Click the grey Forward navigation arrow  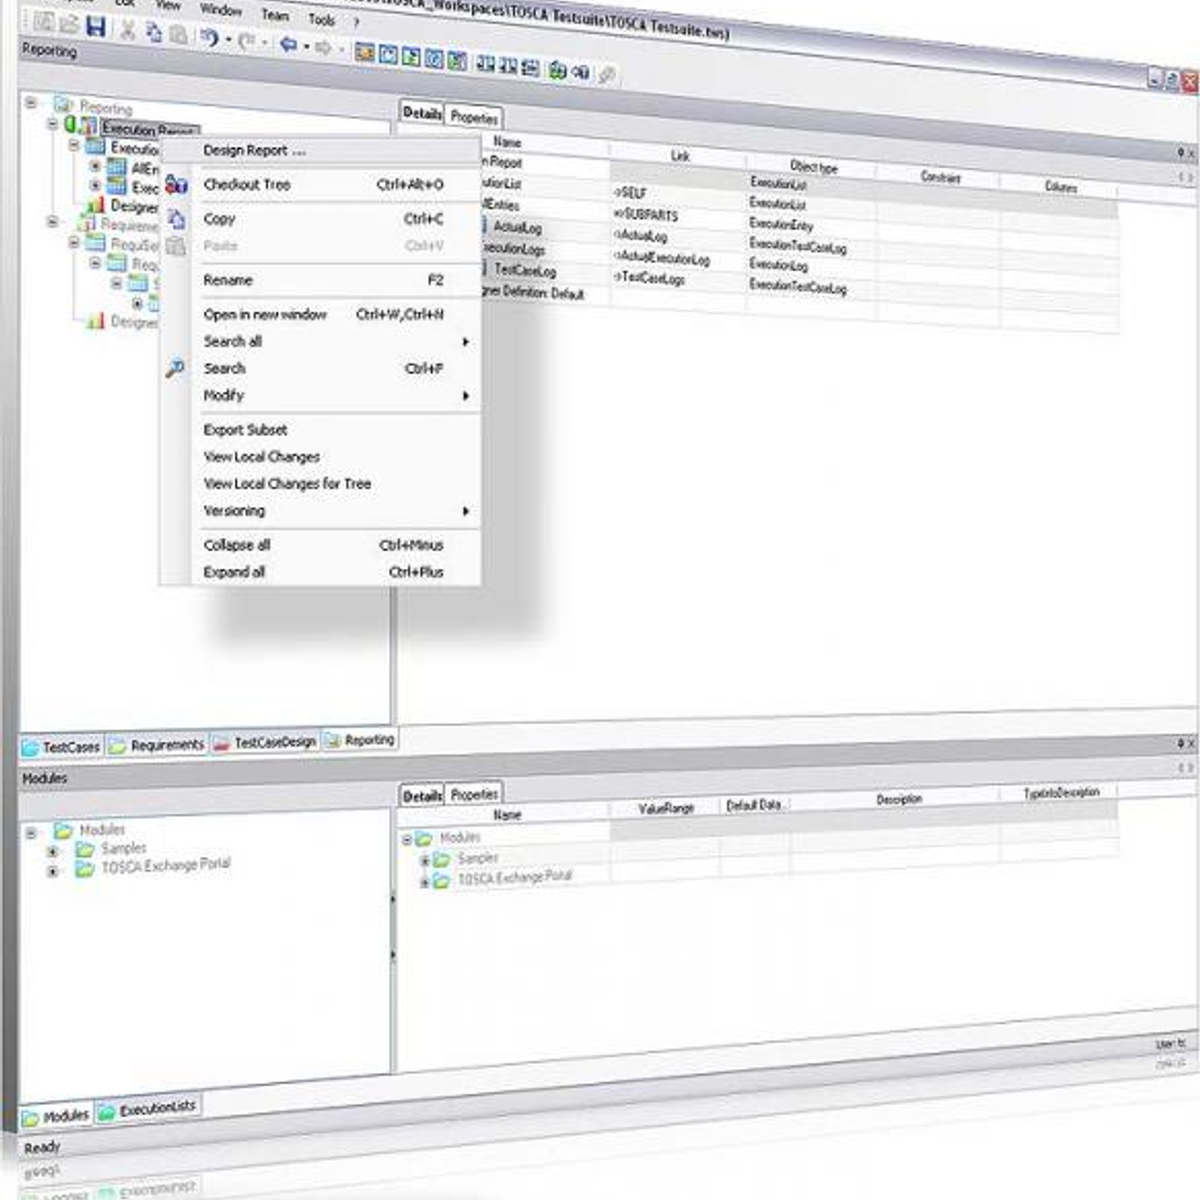tap(322, 47)
